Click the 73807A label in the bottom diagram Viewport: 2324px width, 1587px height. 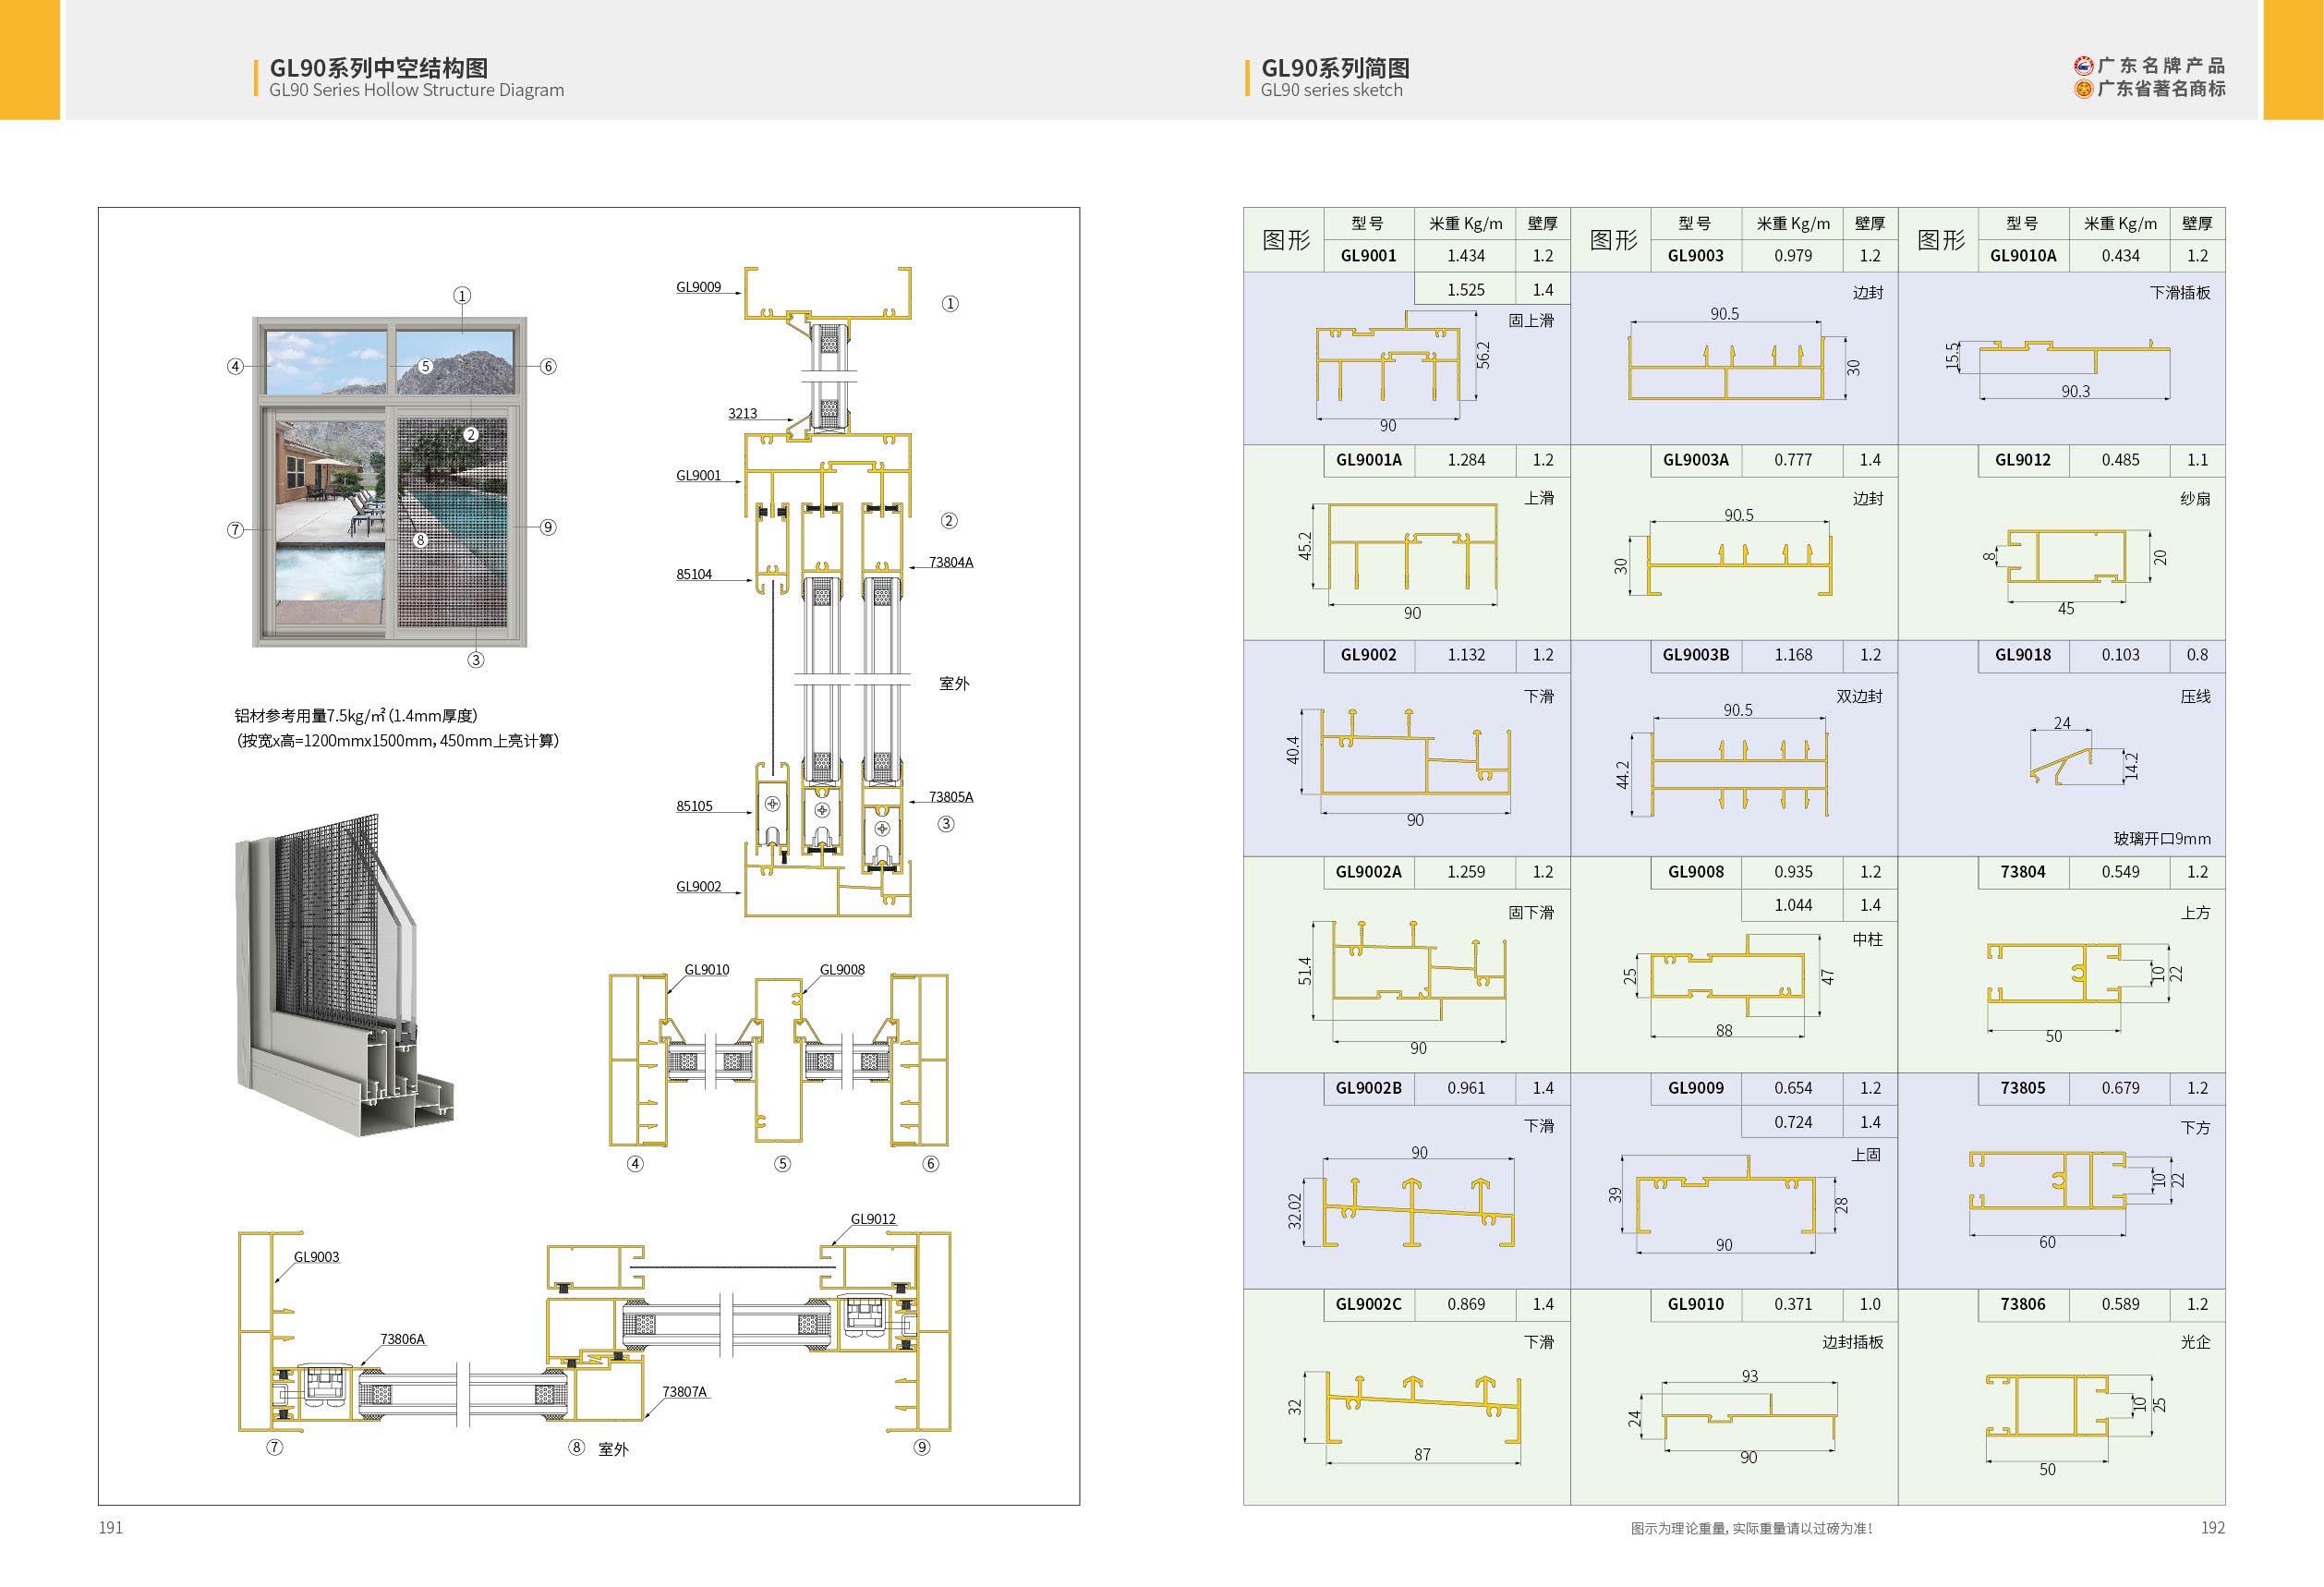(x=684, y=1392)
